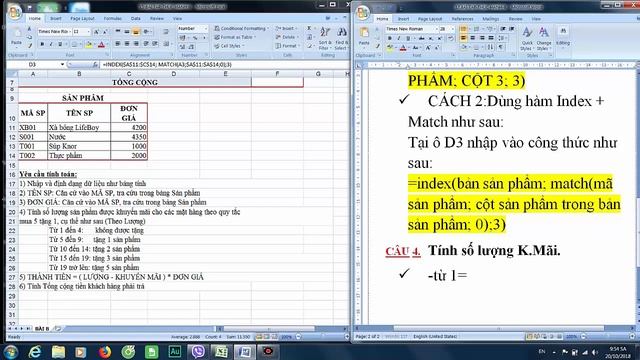This screenshot has width=640, height=360.
Task: Open the Excel Data tab
Action: [x=136, y=18]
